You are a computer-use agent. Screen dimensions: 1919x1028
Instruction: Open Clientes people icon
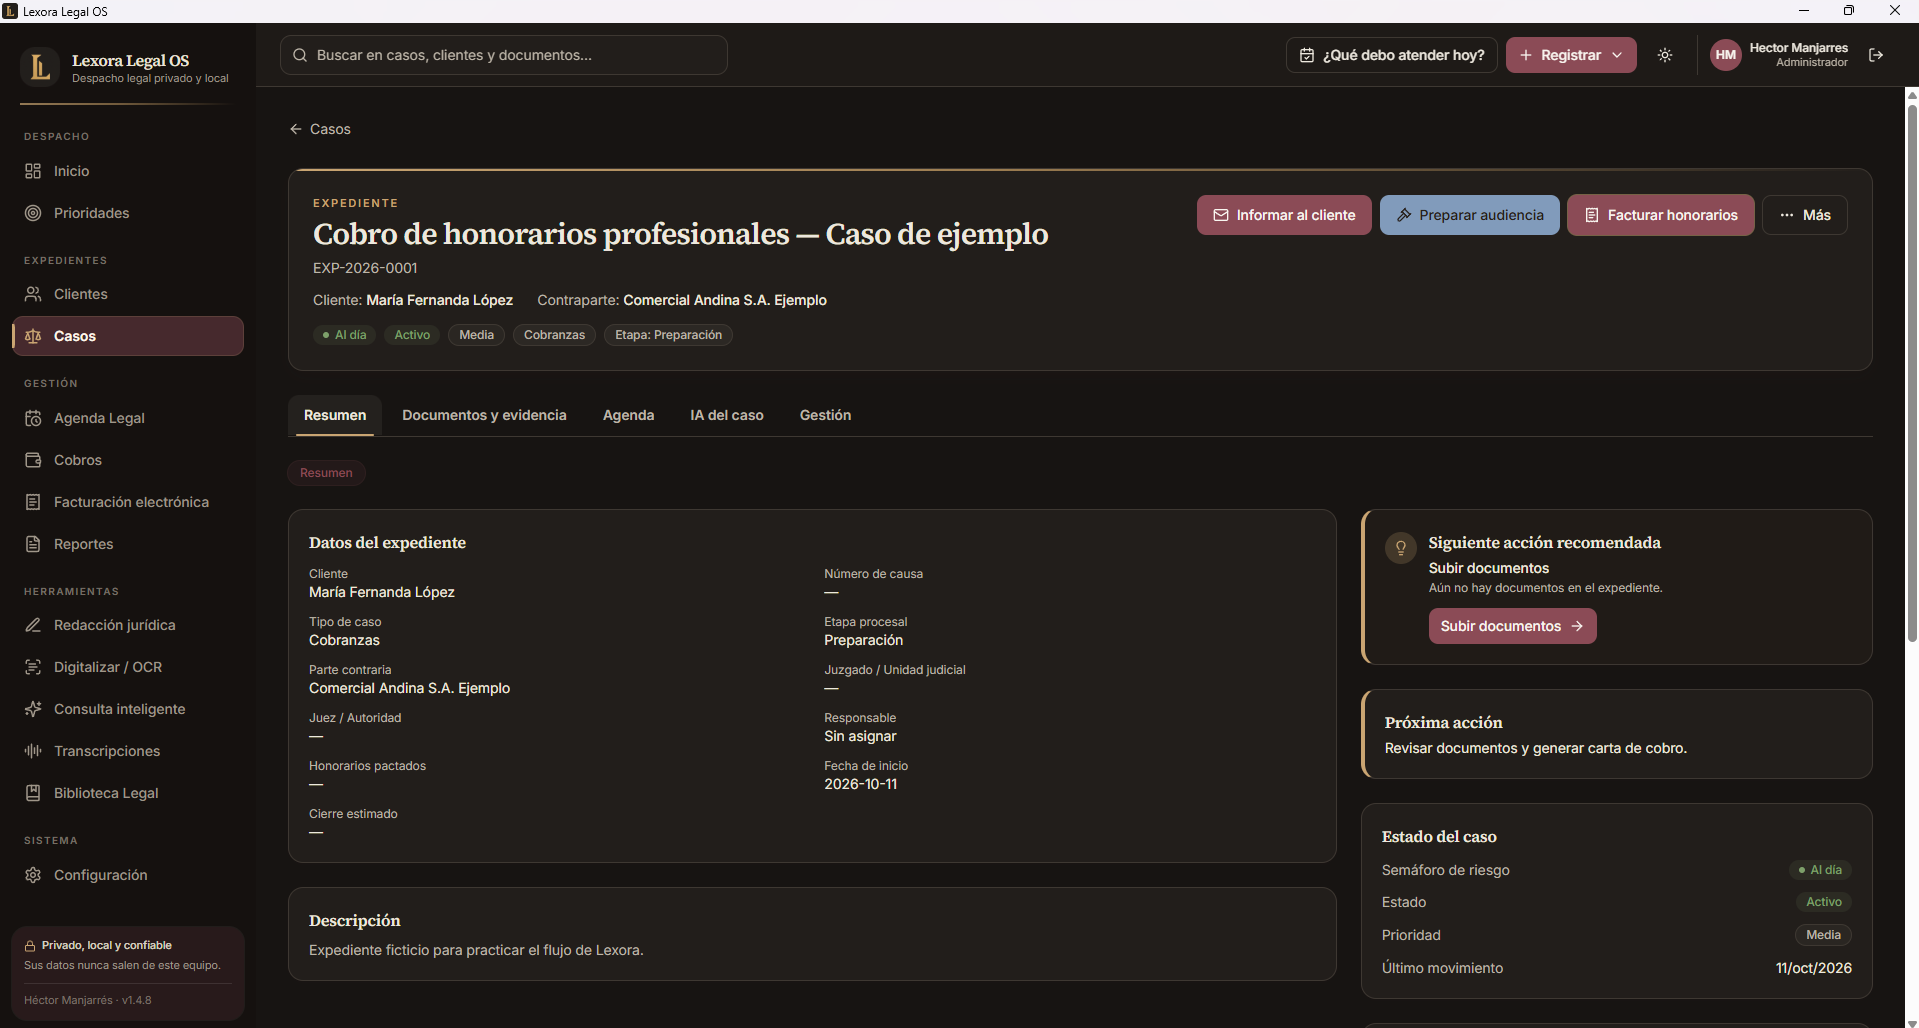point(33,294)
